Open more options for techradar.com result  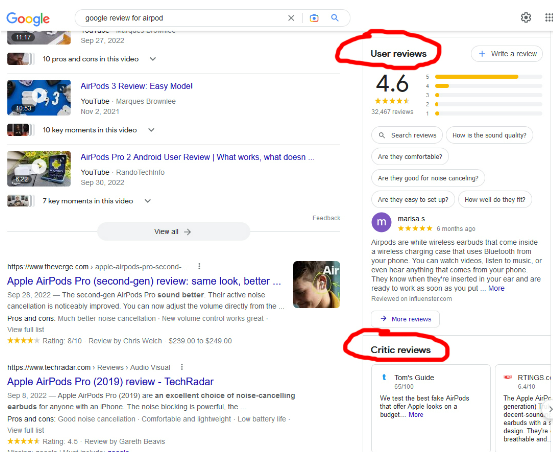tap(182, 367)
